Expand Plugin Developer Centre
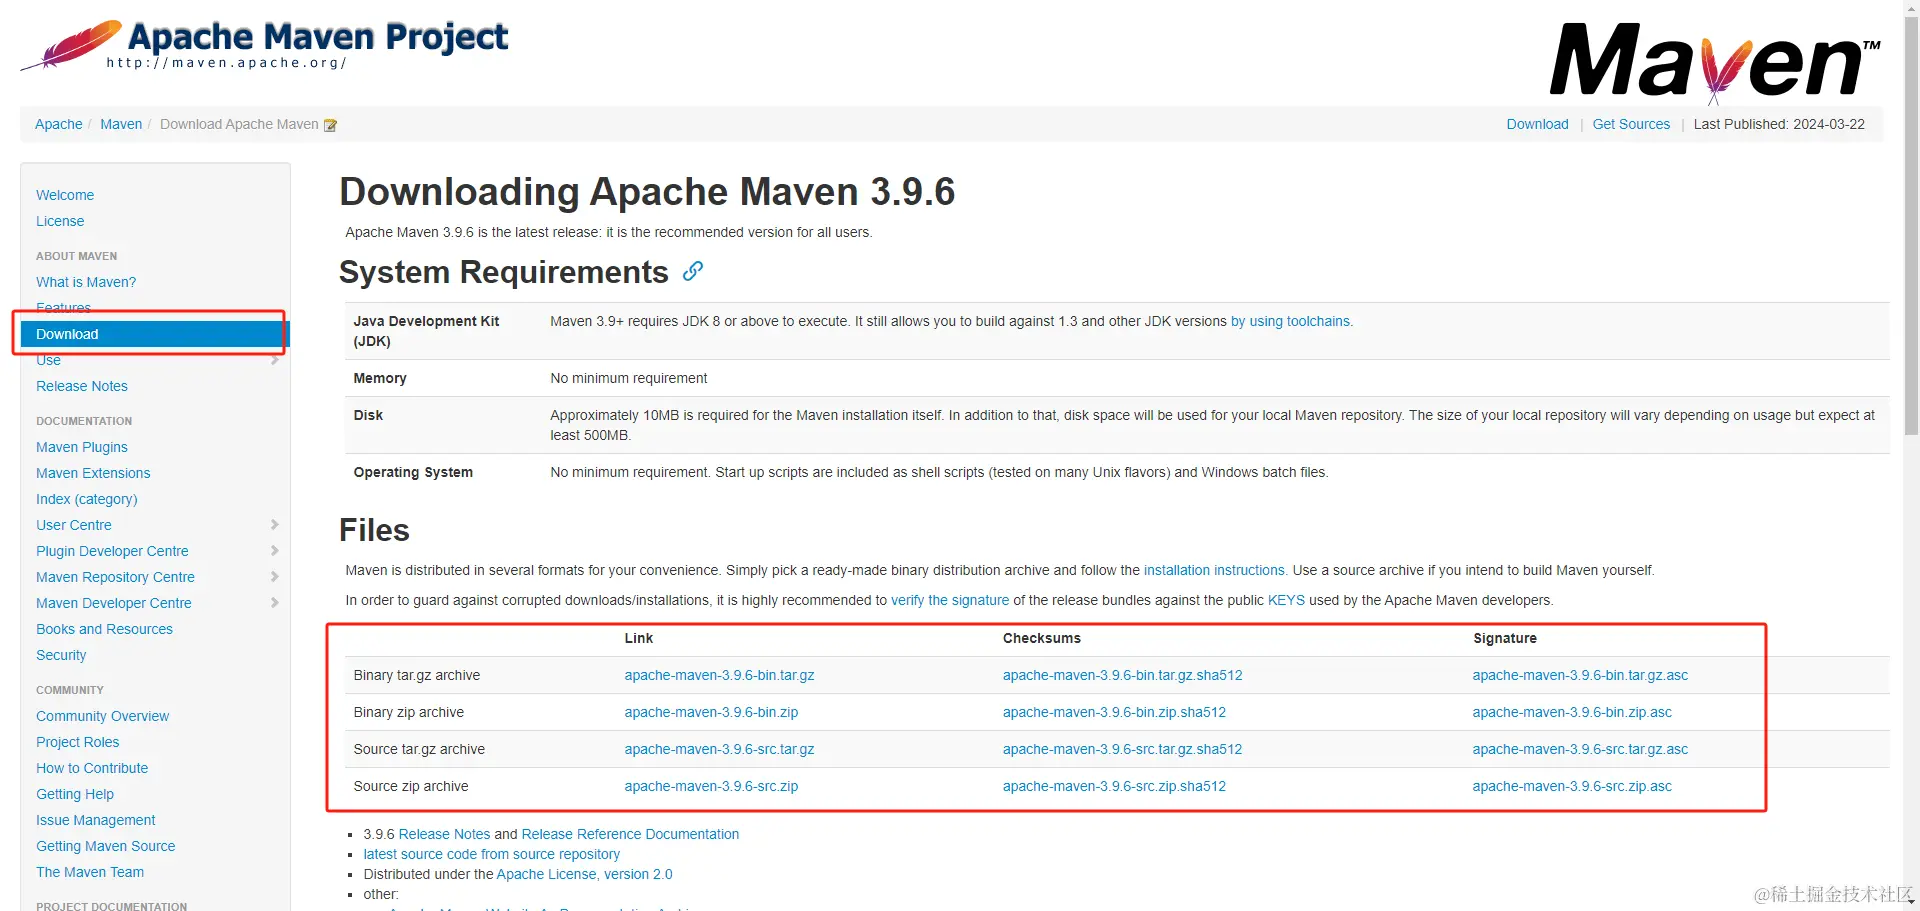The image size is (1920, 911). click(x=275, y=550)
